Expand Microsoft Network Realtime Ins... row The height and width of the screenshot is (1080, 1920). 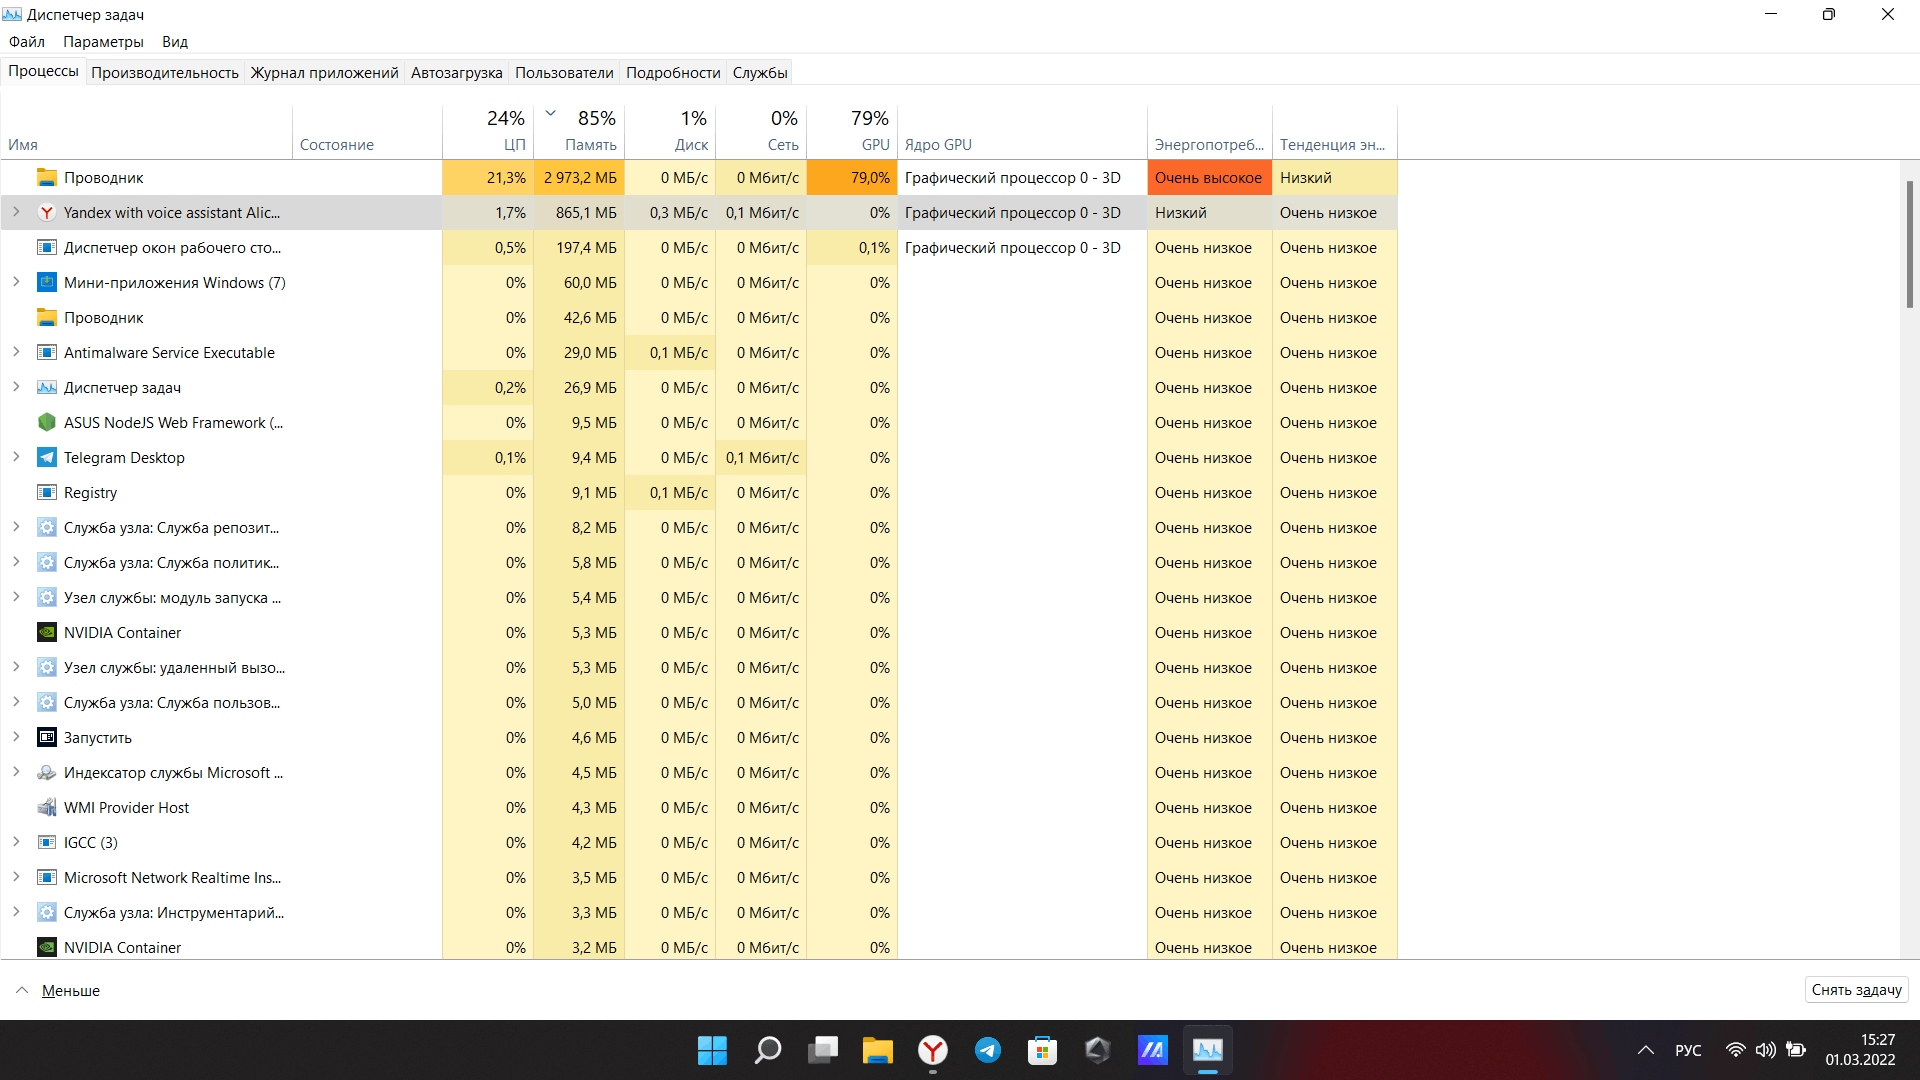pos(16,877)
